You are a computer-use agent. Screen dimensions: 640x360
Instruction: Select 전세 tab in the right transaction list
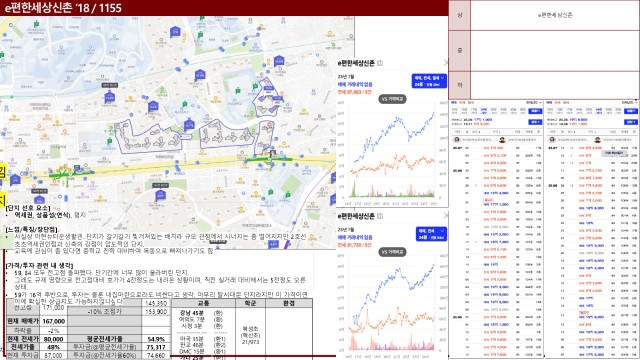[558, 103]
